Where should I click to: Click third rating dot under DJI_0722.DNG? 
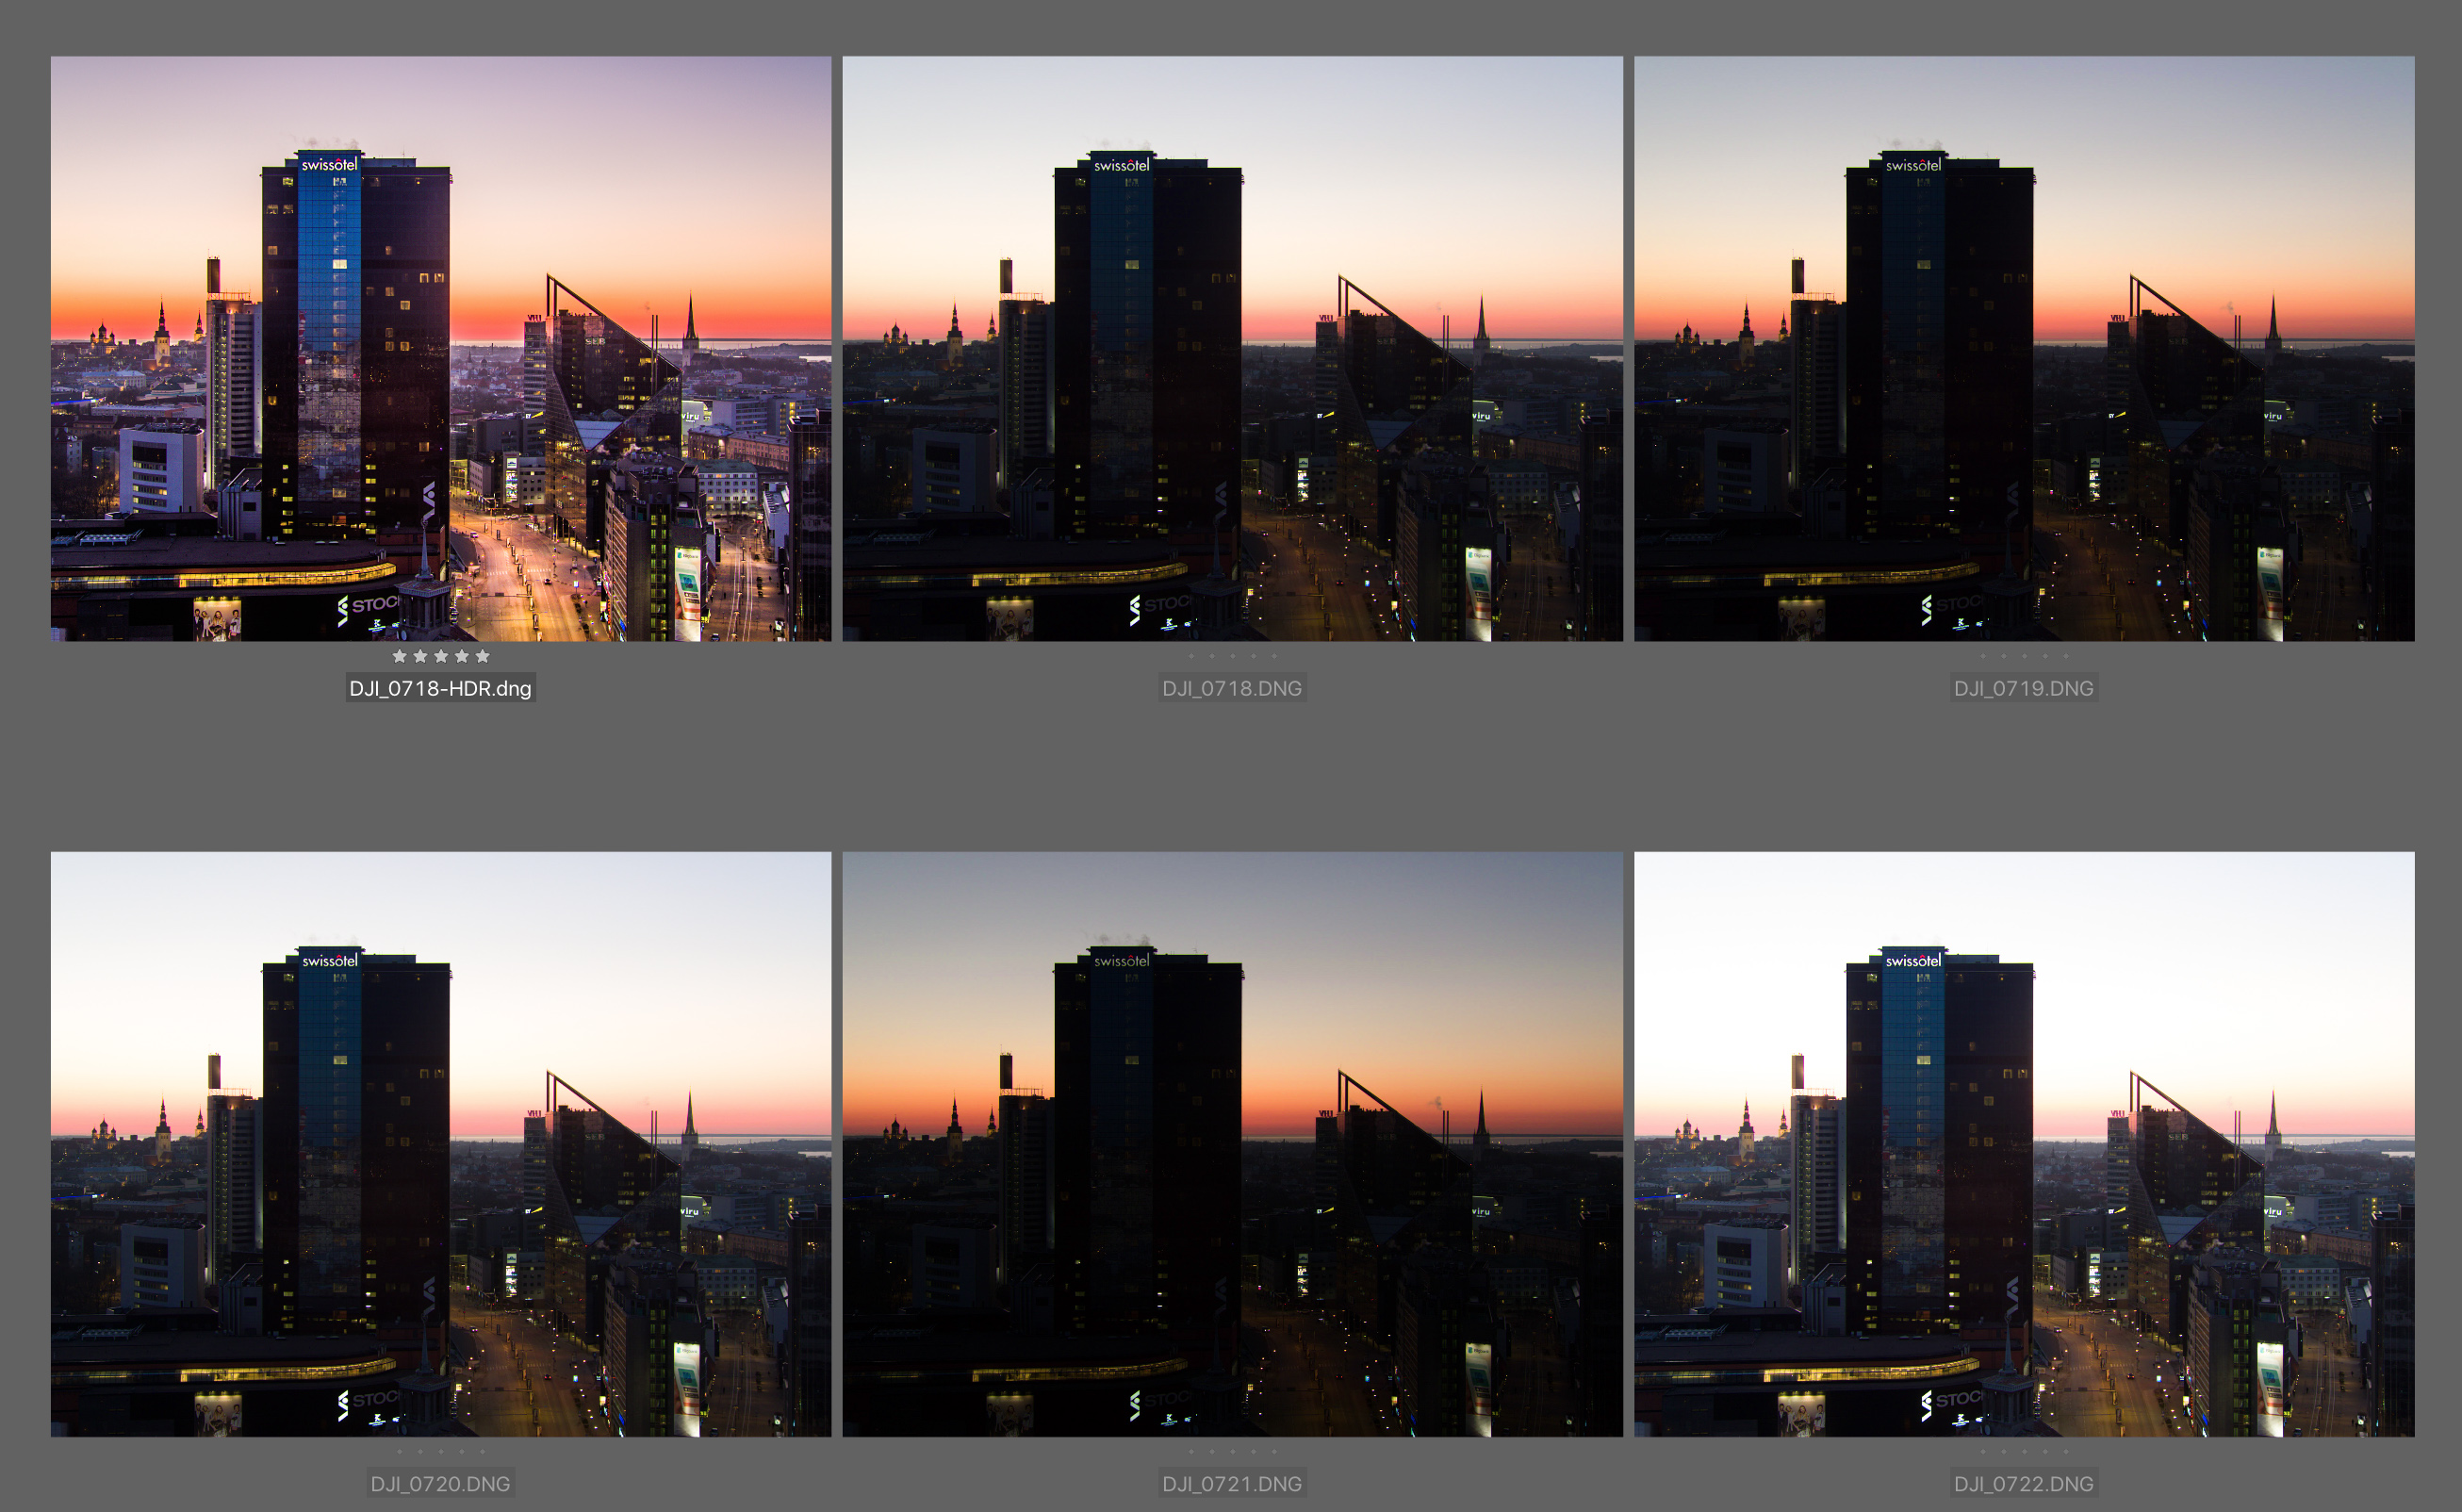point(2024,1451)
